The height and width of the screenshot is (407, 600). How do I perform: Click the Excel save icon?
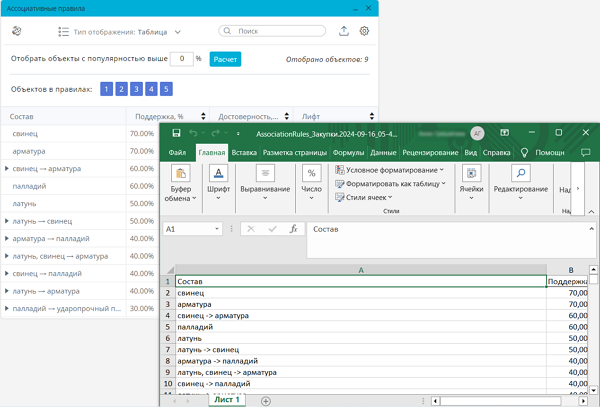click(176, 133)
